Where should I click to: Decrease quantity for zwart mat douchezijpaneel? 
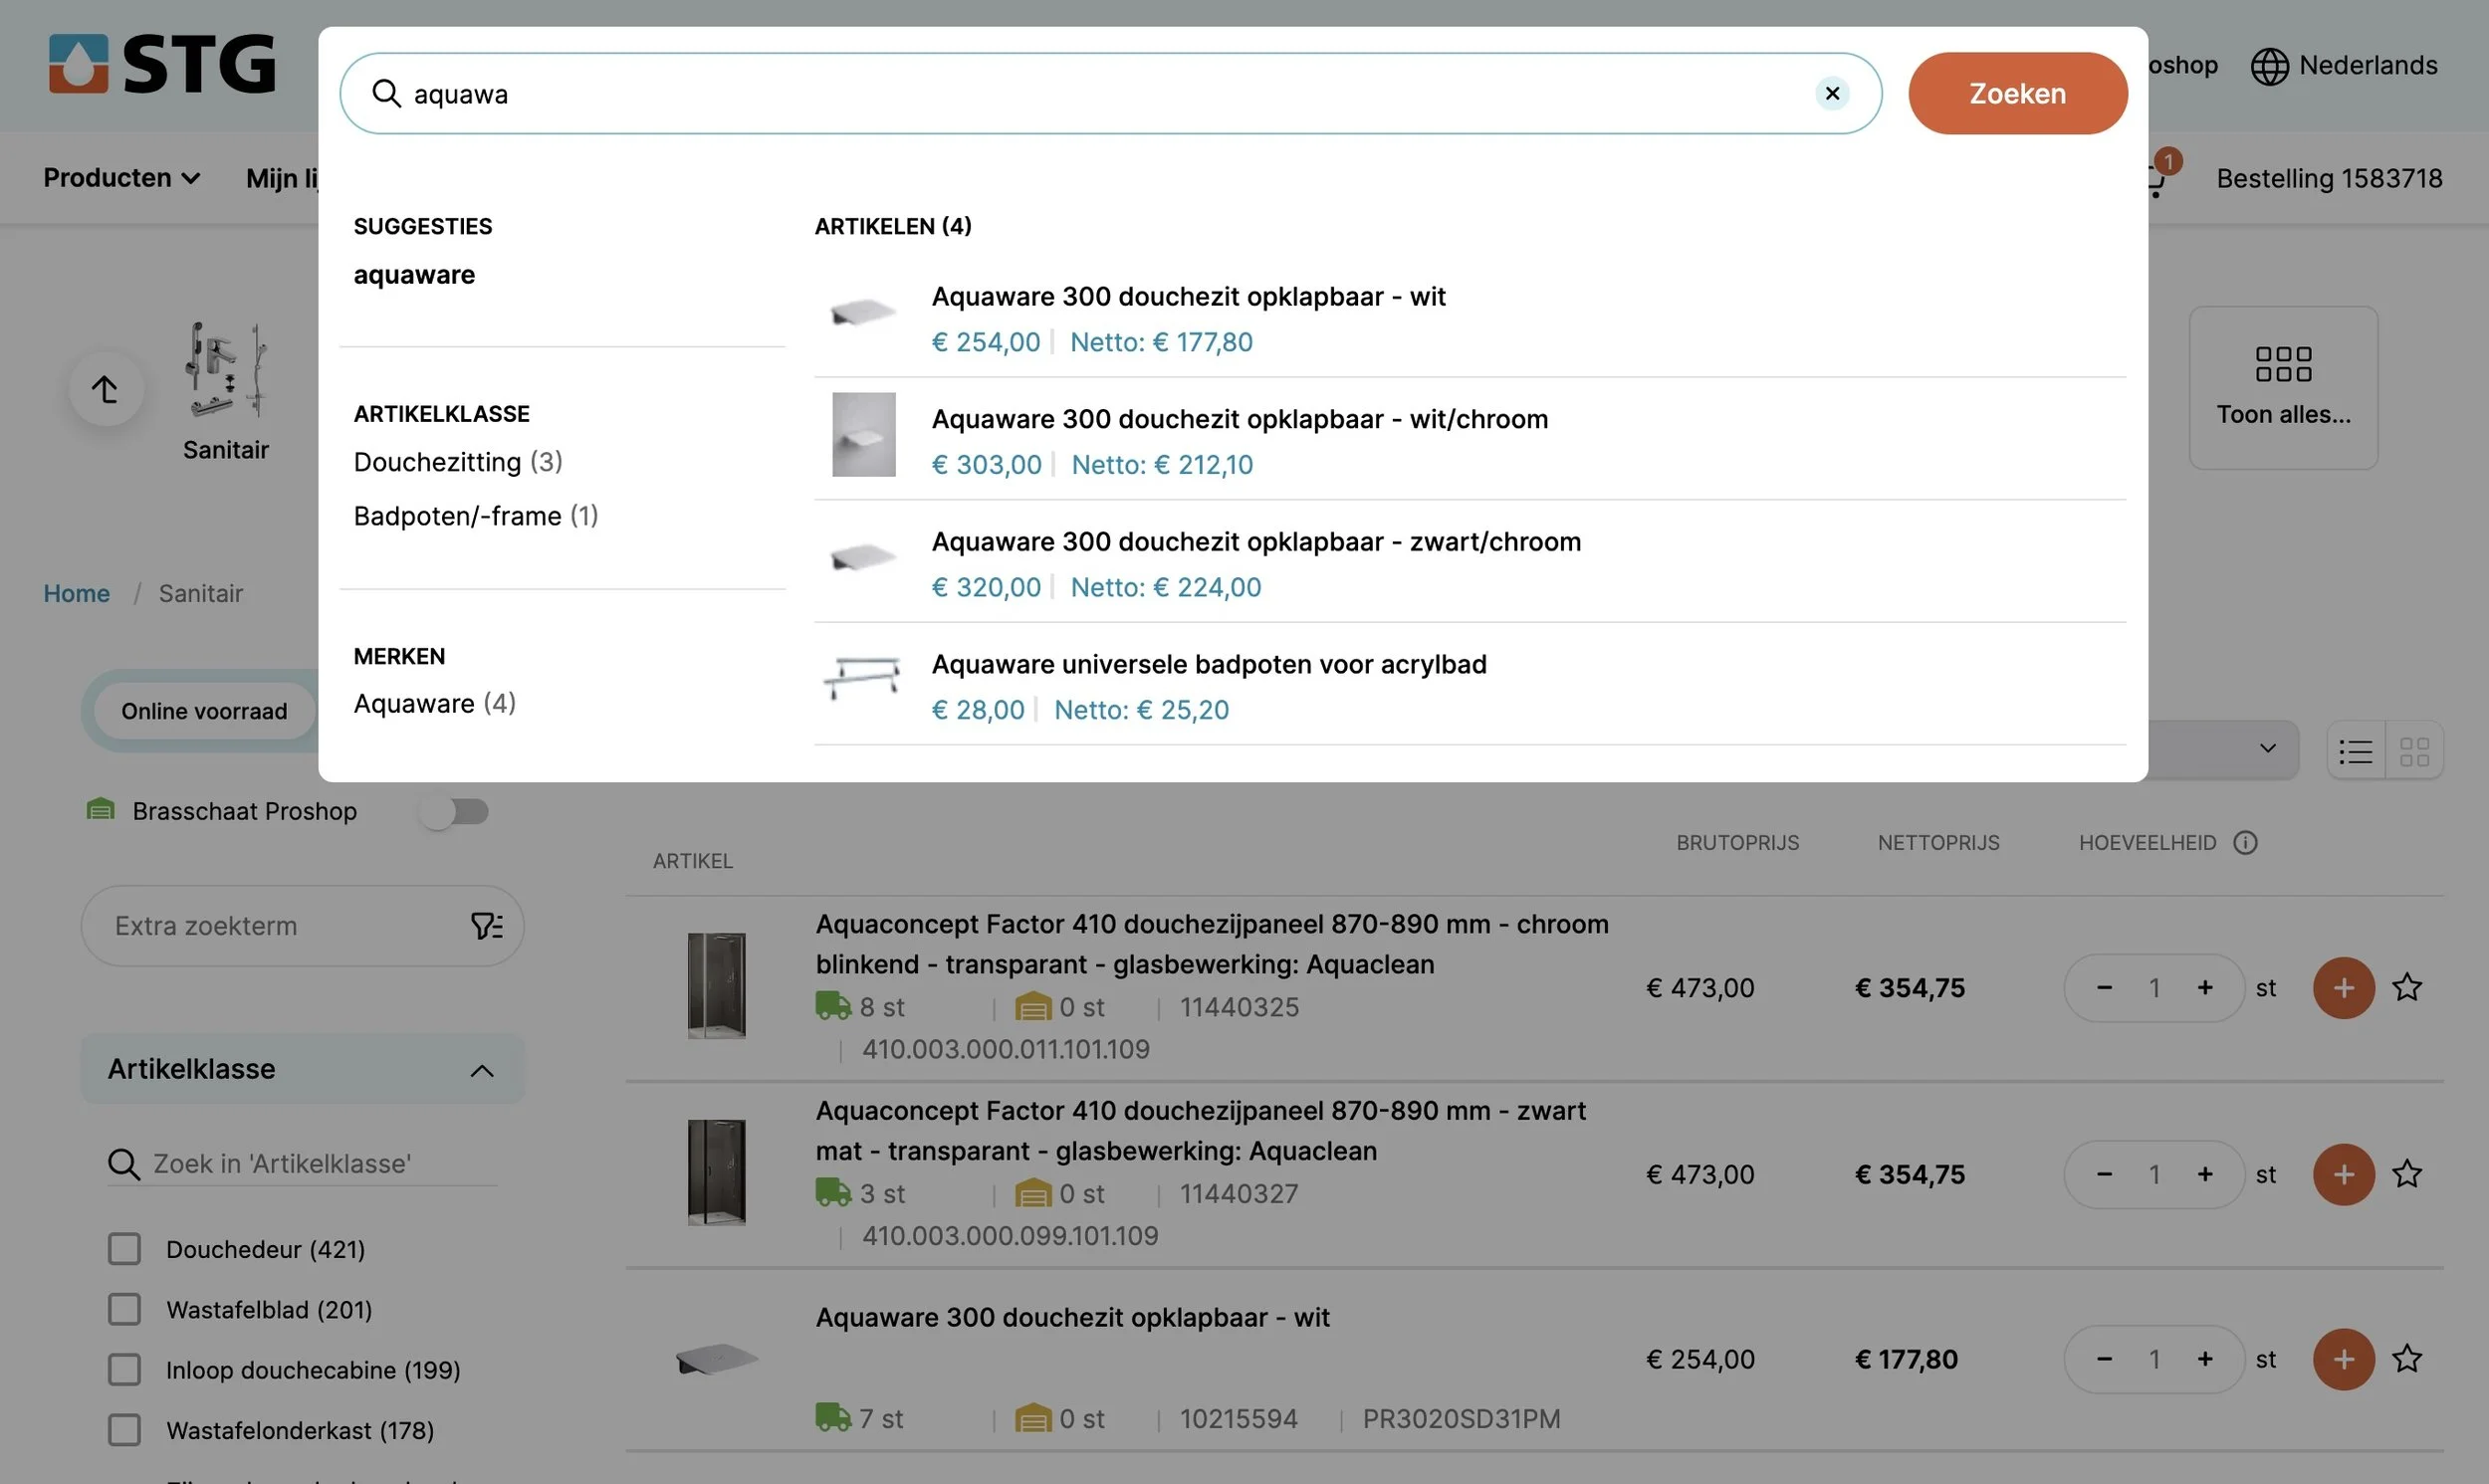click(2104, 1174)
